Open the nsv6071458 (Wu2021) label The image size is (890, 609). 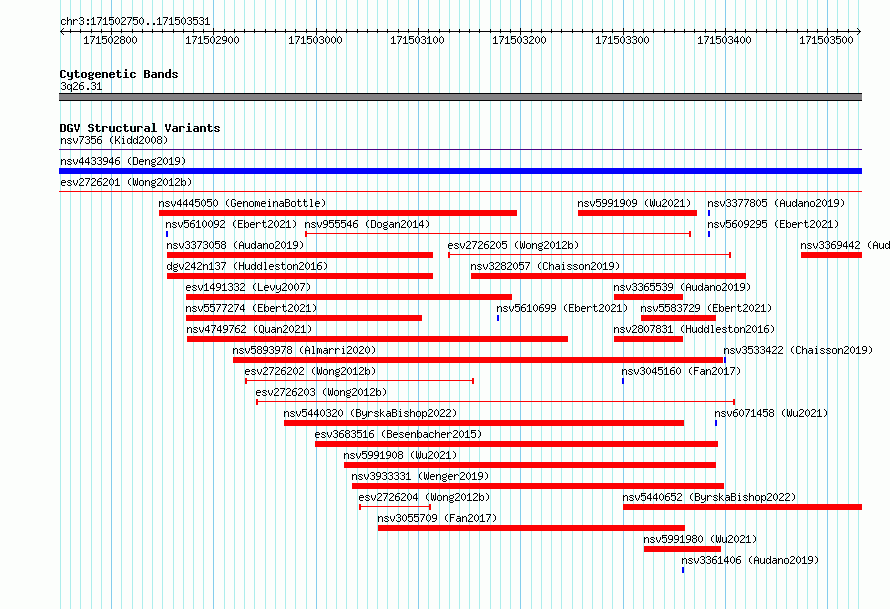click(x=771, y=413)
